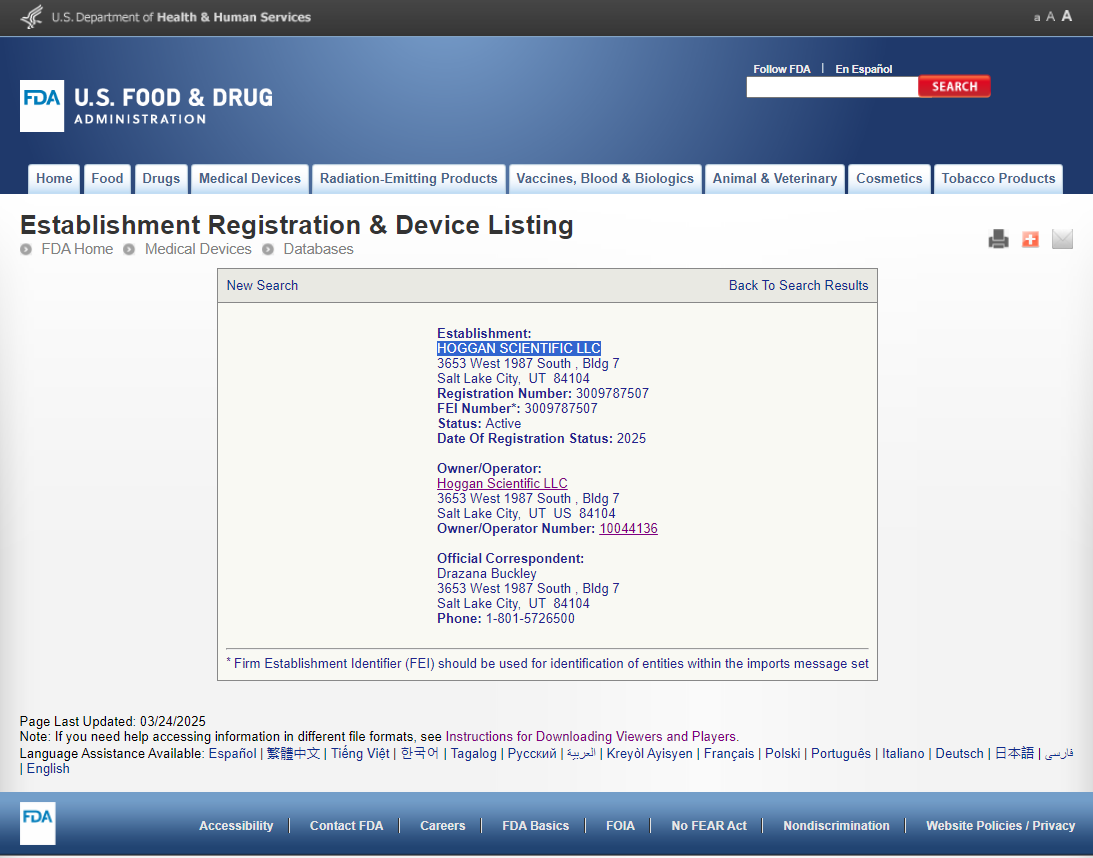Click the FDA logo in footer

[38, 824]
